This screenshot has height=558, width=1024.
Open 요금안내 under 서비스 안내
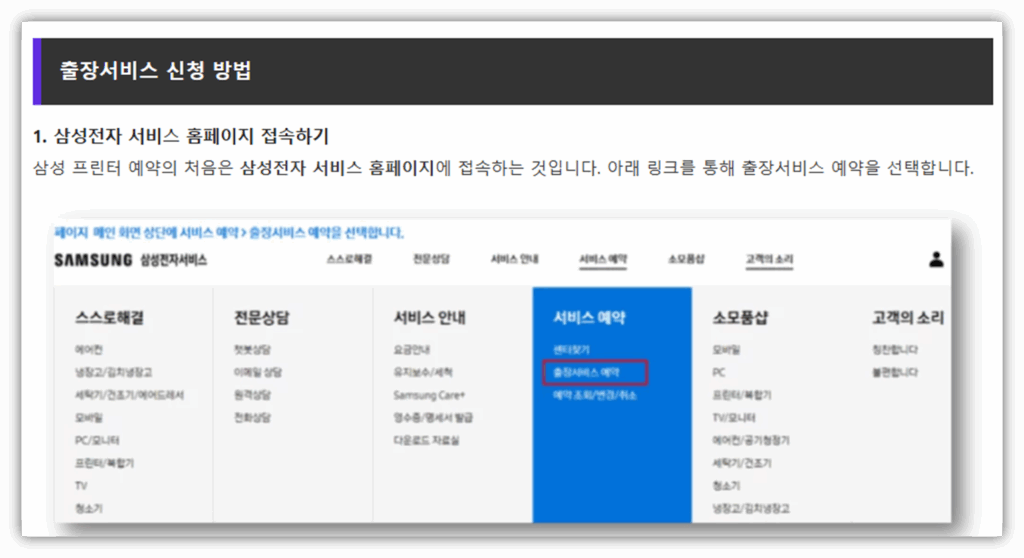[411, 350]
